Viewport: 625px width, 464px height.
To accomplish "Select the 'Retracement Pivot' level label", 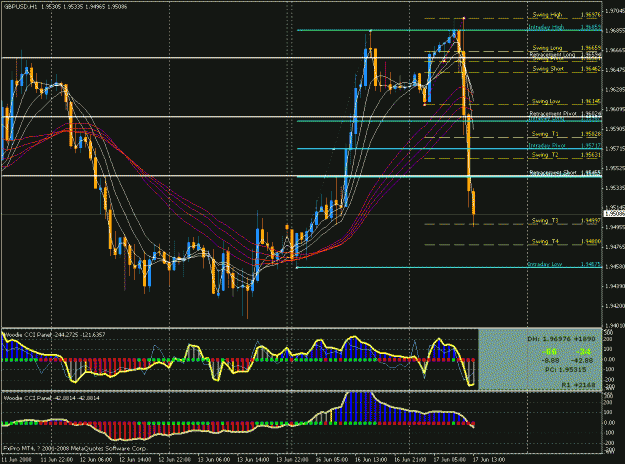I will (553, 114).
